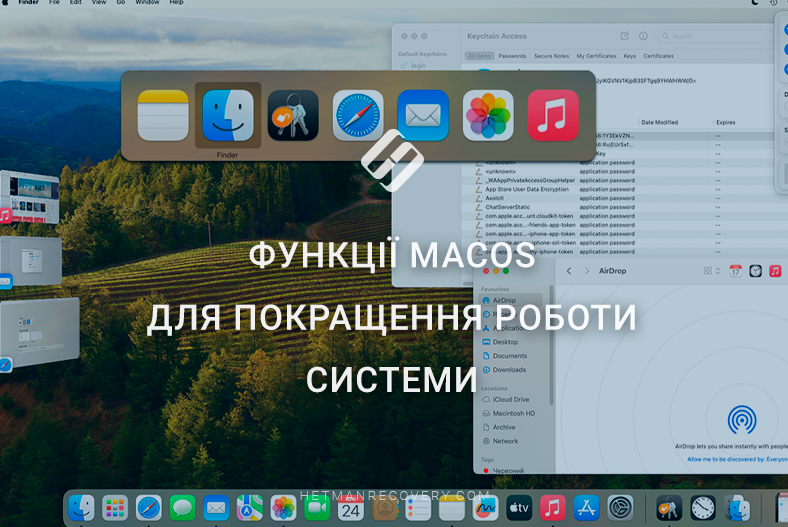Screen dimensions: 788x527
Task: Open Launchpad from the Dock
Action: pyautogui.click(x=115, y=508)
